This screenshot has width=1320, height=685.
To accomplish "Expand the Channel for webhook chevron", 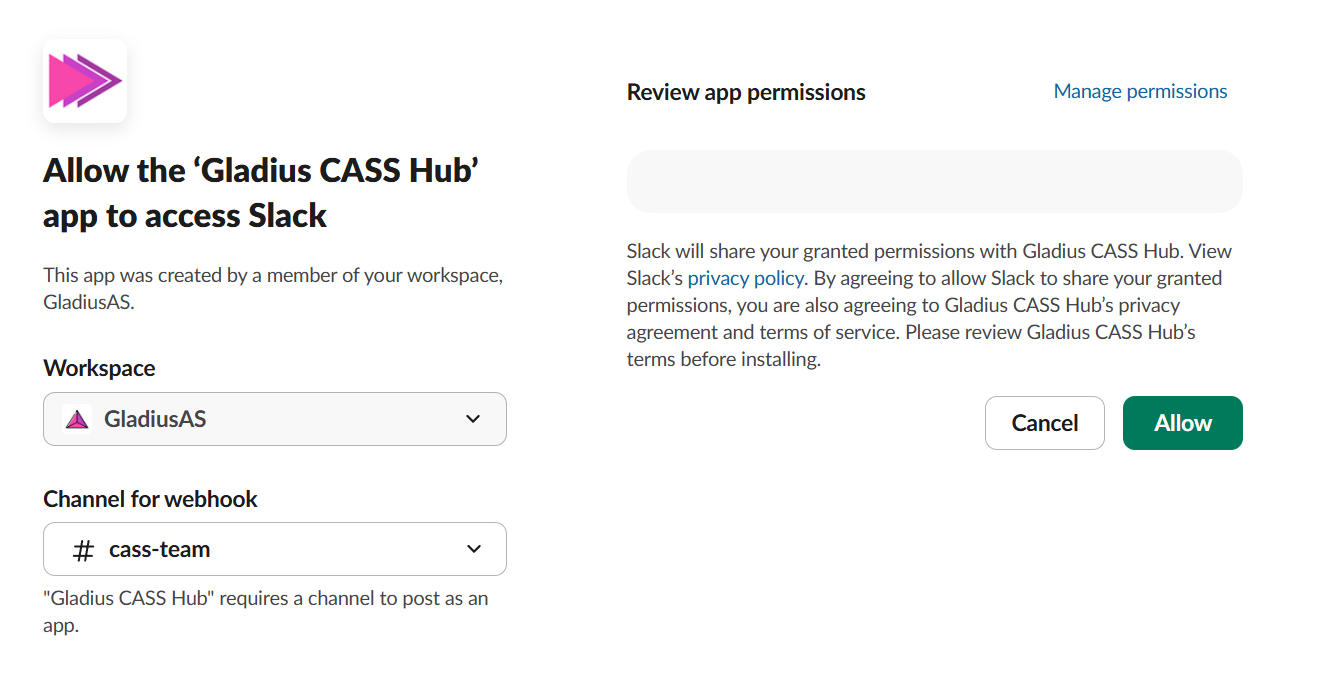I will point(474,549).
